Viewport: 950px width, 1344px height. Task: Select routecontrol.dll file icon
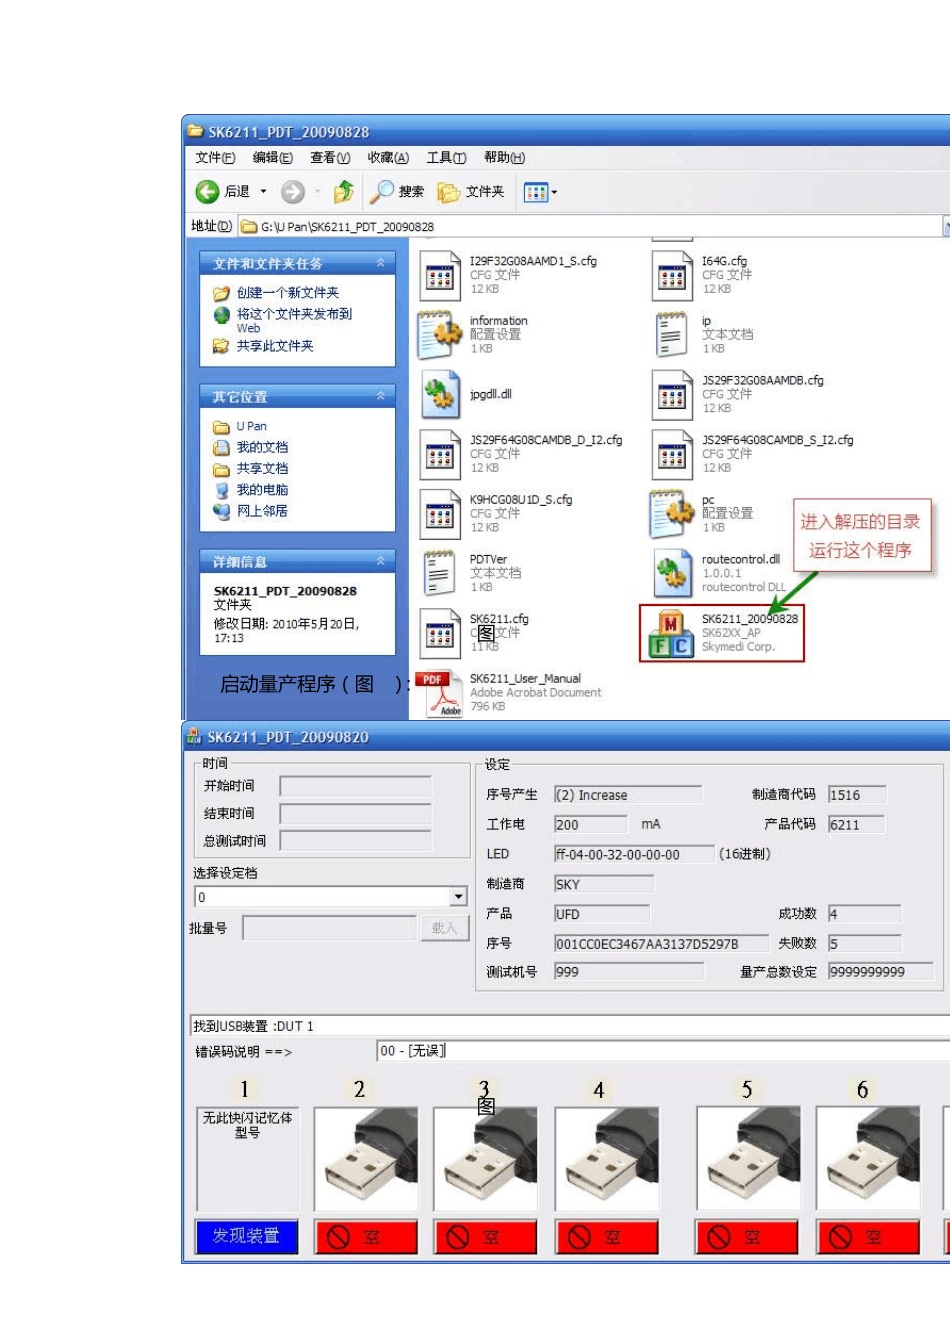pos(672,574)
